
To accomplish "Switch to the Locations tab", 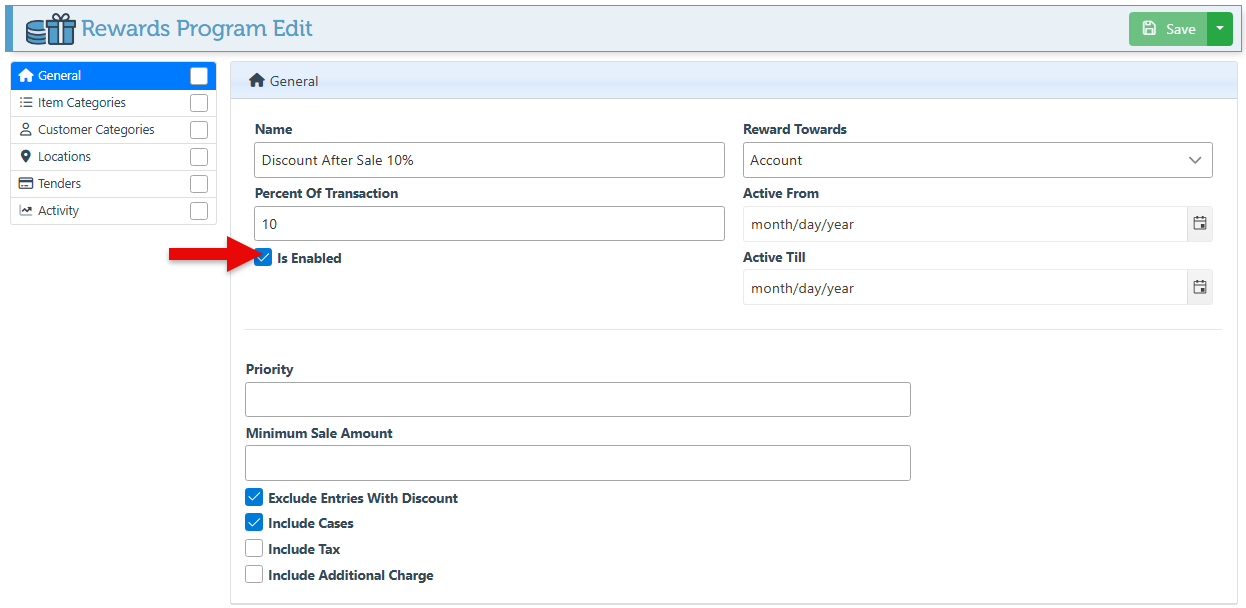I will 65,157.
